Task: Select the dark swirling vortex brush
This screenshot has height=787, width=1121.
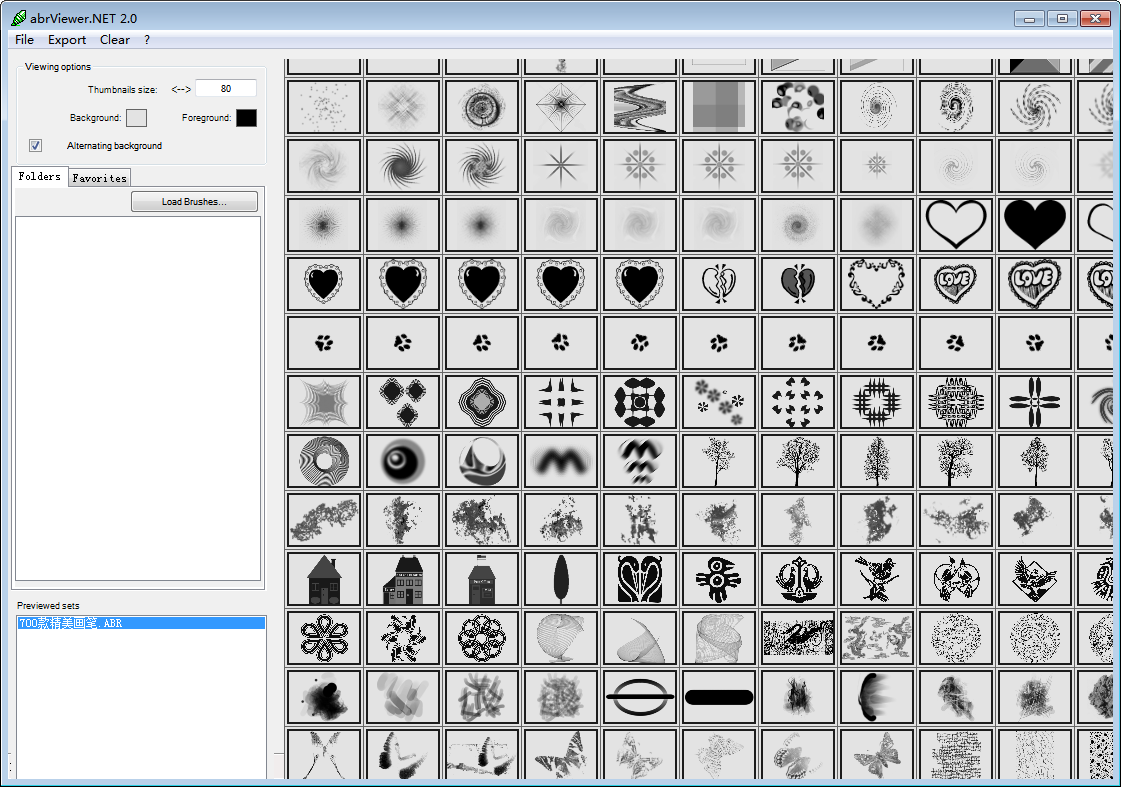Action: click(x=403, y=166)
